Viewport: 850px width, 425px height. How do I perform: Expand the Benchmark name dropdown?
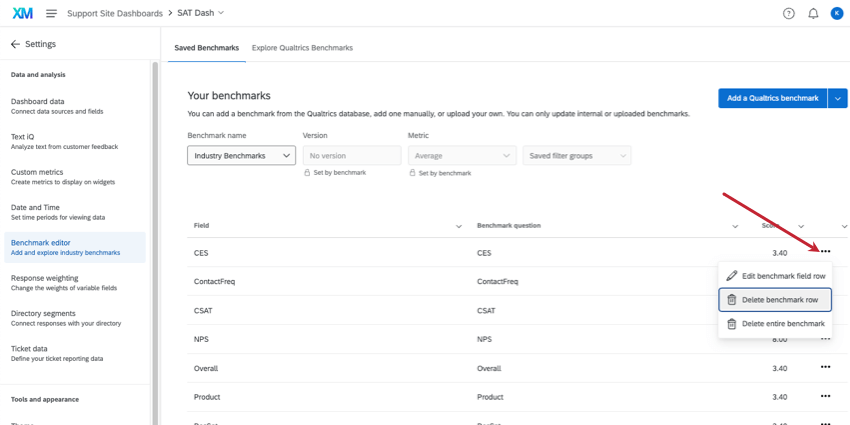coord(241,156)
